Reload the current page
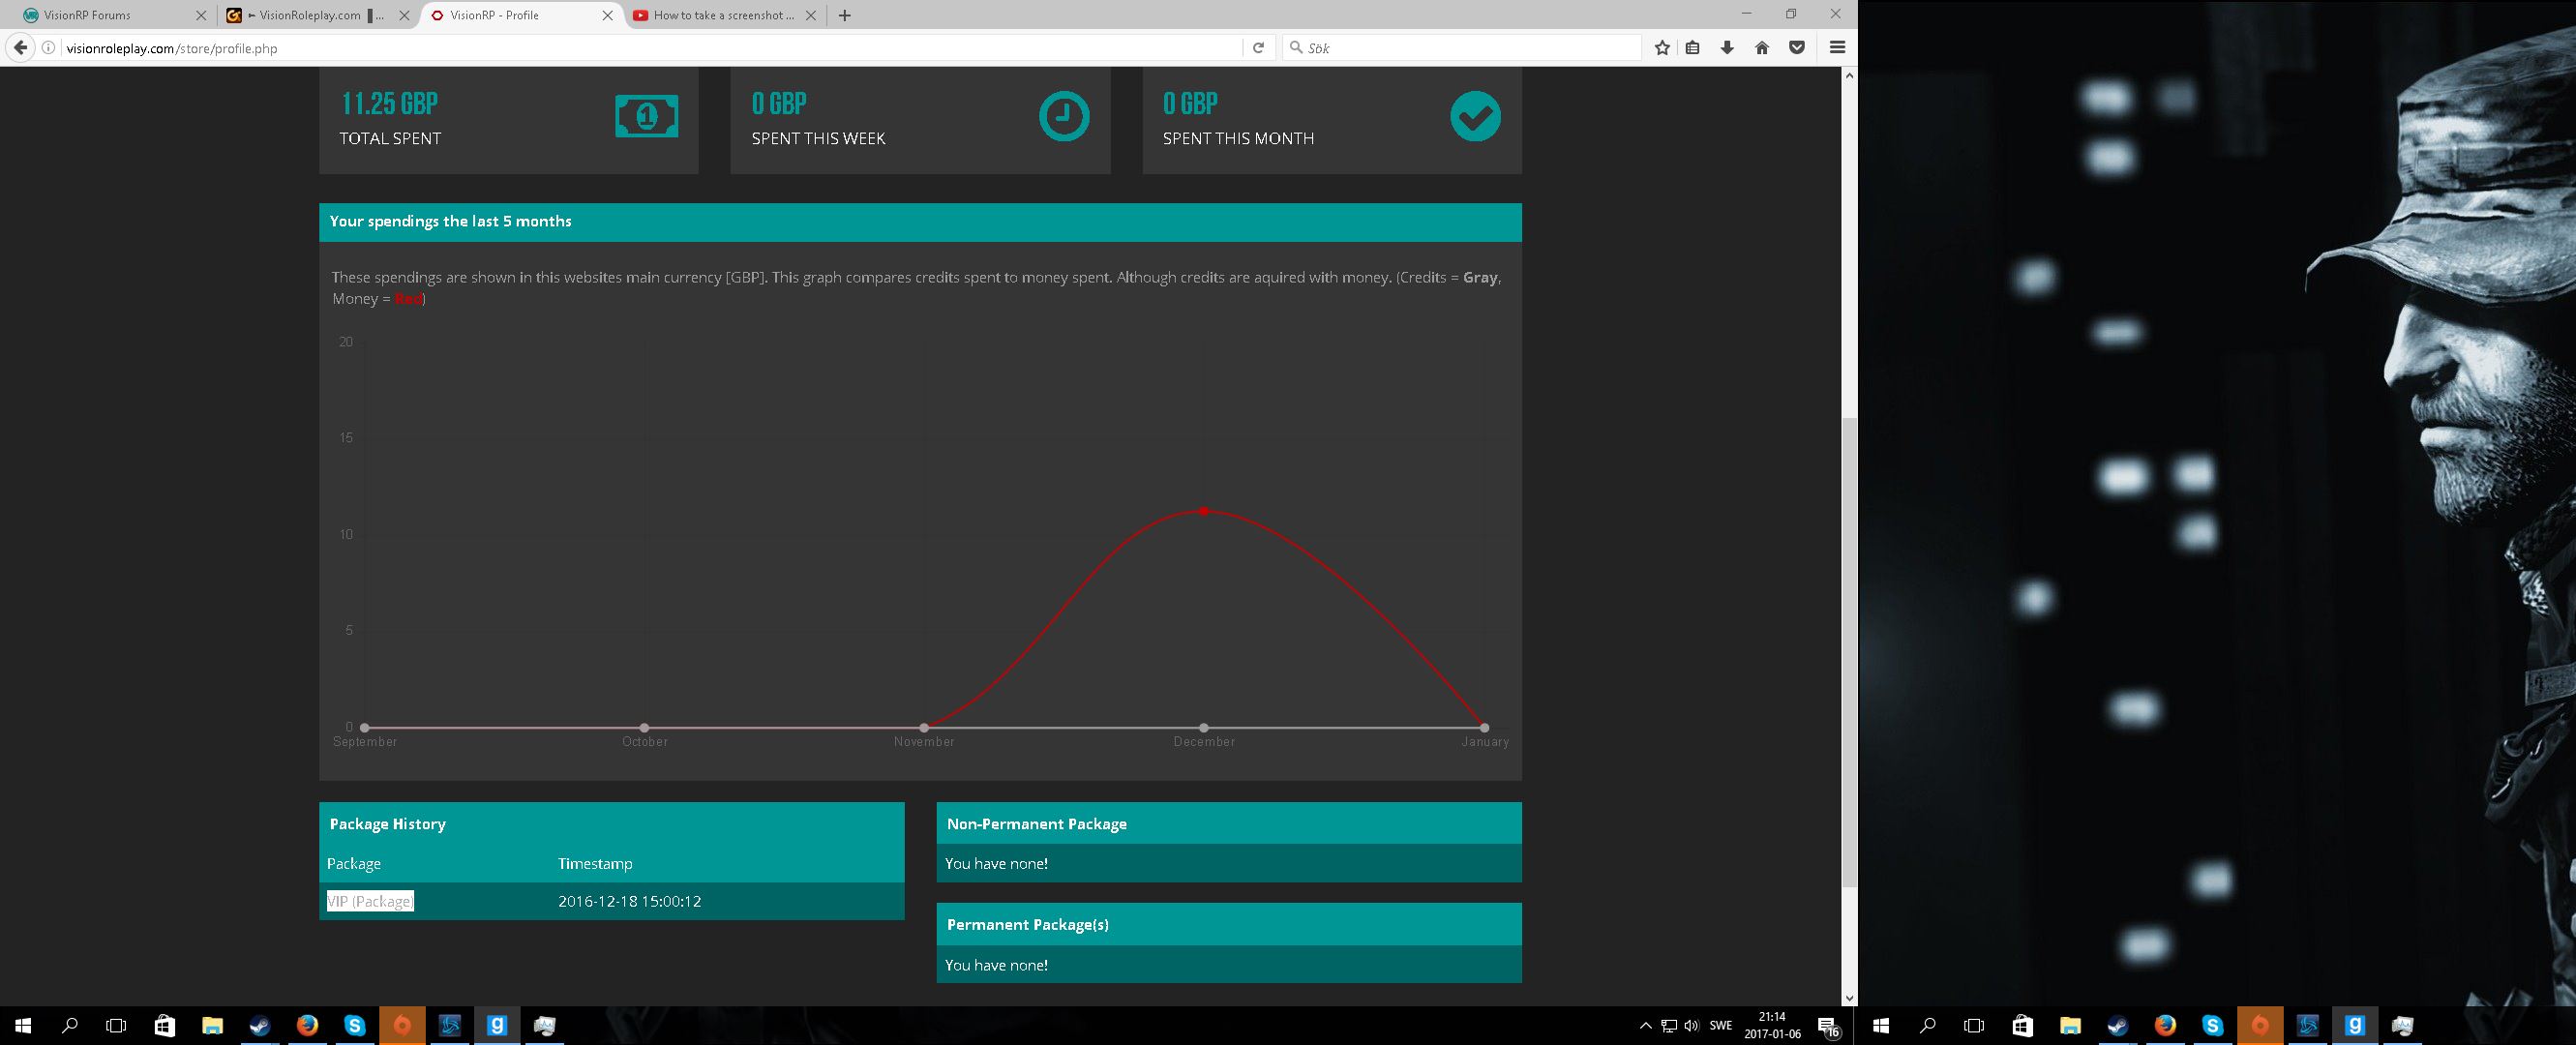Viewport: 2576px width, 1045px height. coord(1258,48)
